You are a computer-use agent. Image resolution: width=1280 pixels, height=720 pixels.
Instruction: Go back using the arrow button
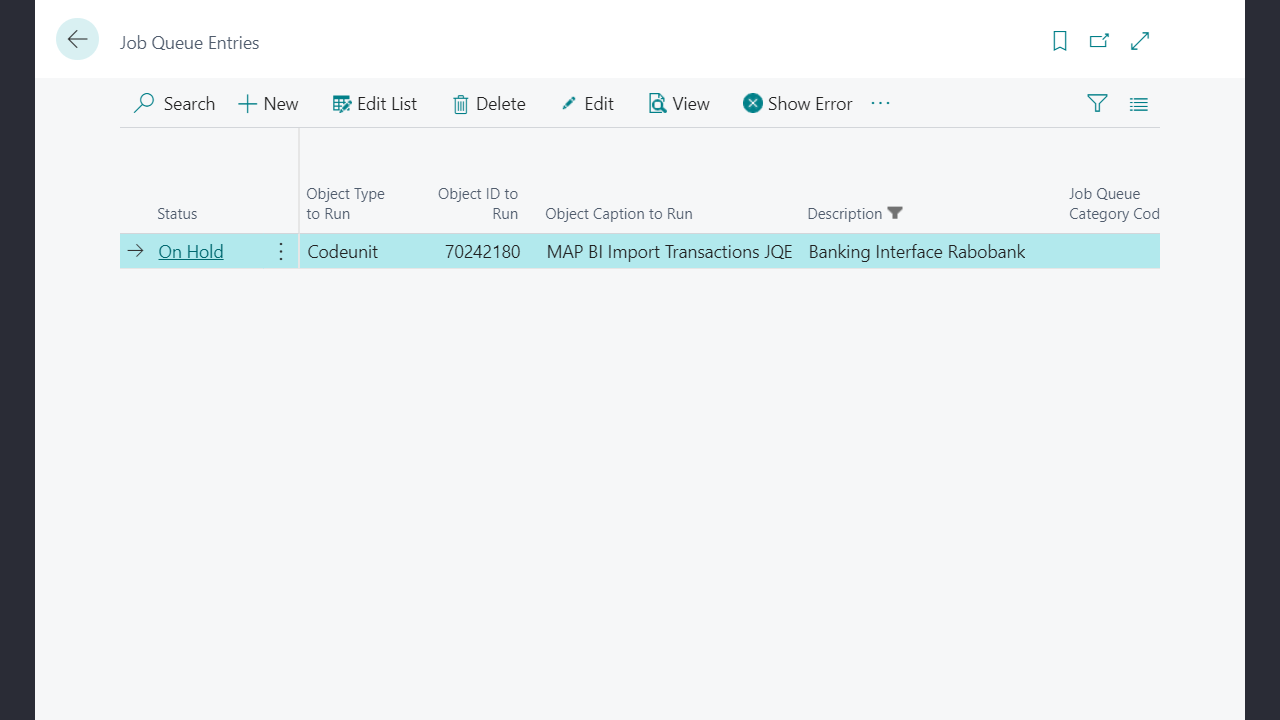(77, 39)
